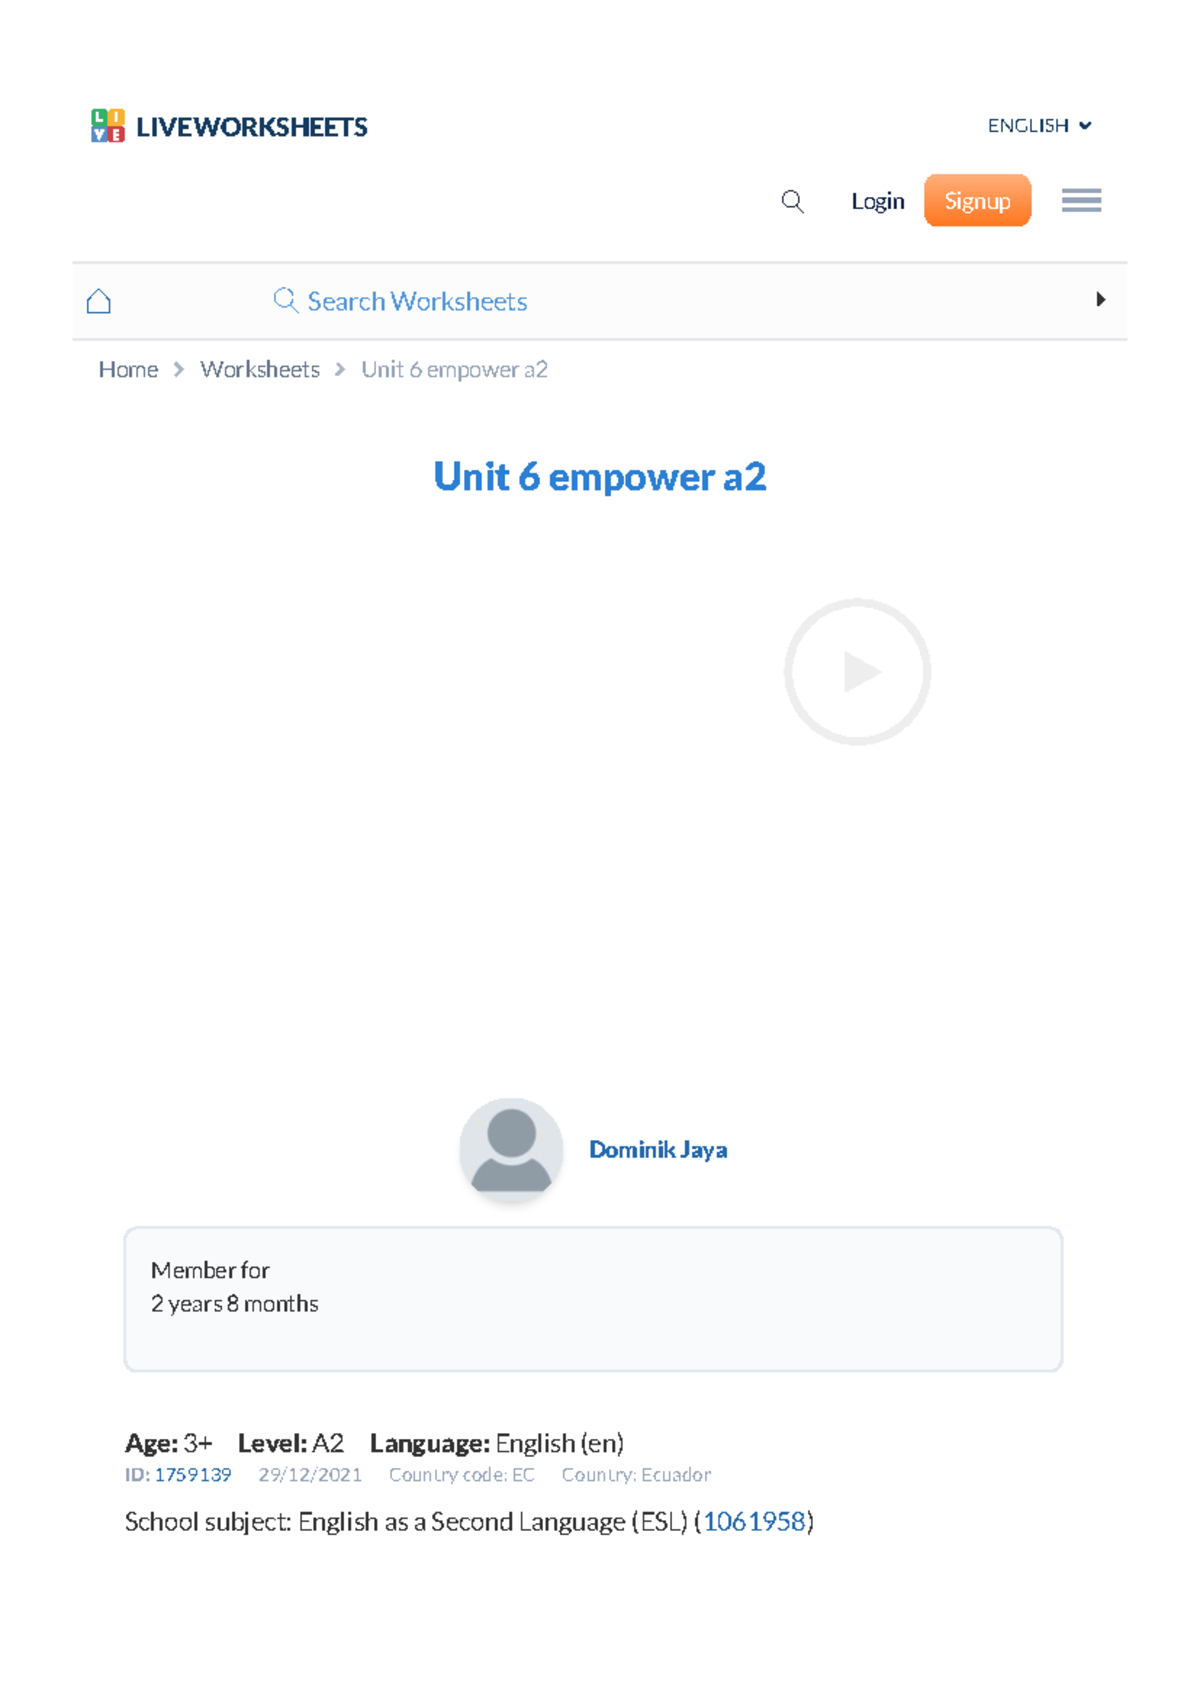Viewport: 1200px width, 1696px height.
Task: Open Worksheets in the breadcrumb
Action: click(x=260, y=370)
